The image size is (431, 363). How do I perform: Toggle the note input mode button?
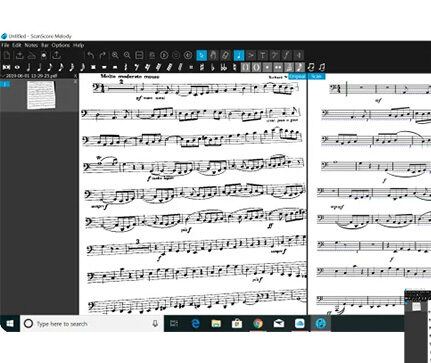239,55
